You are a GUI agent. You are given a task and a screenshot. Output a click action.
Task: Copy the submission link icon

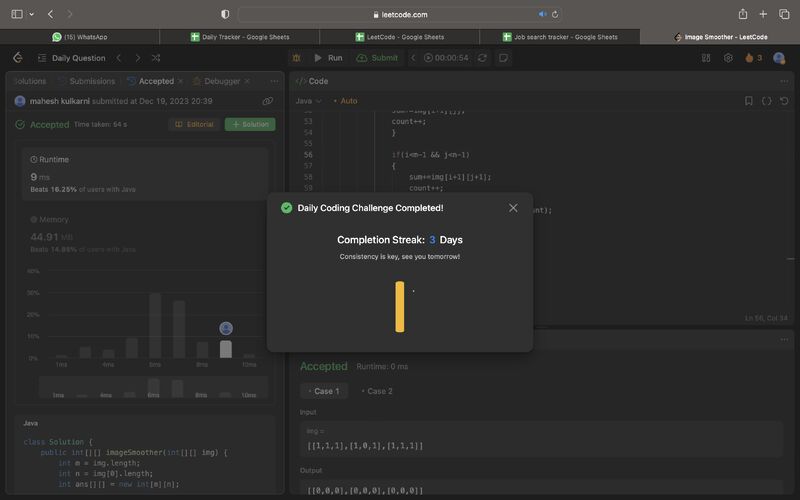point(267,101)
